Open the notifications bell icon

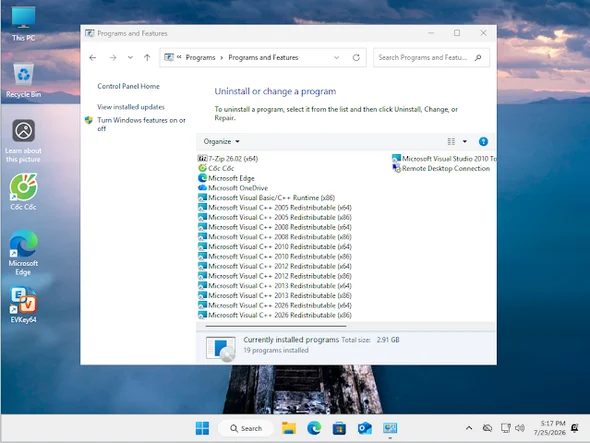(x=575, y=428)
